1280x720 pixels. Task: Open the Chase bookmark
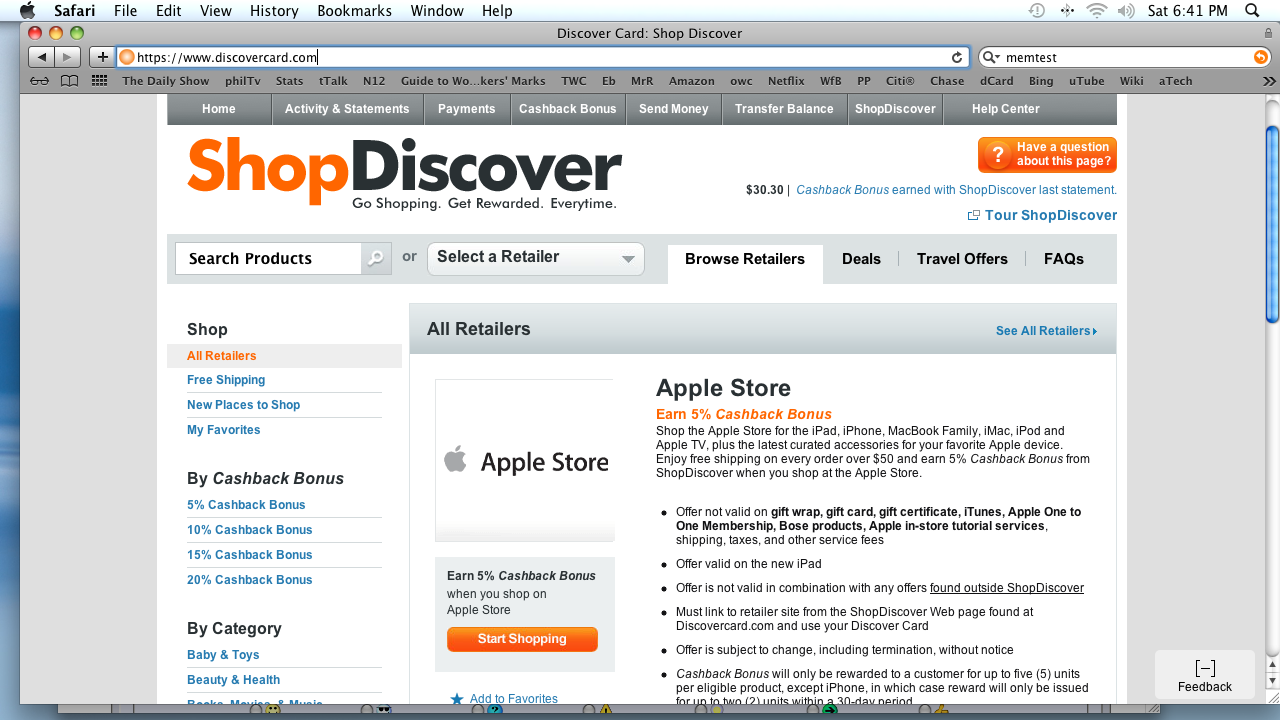click(x=947, y=81)
